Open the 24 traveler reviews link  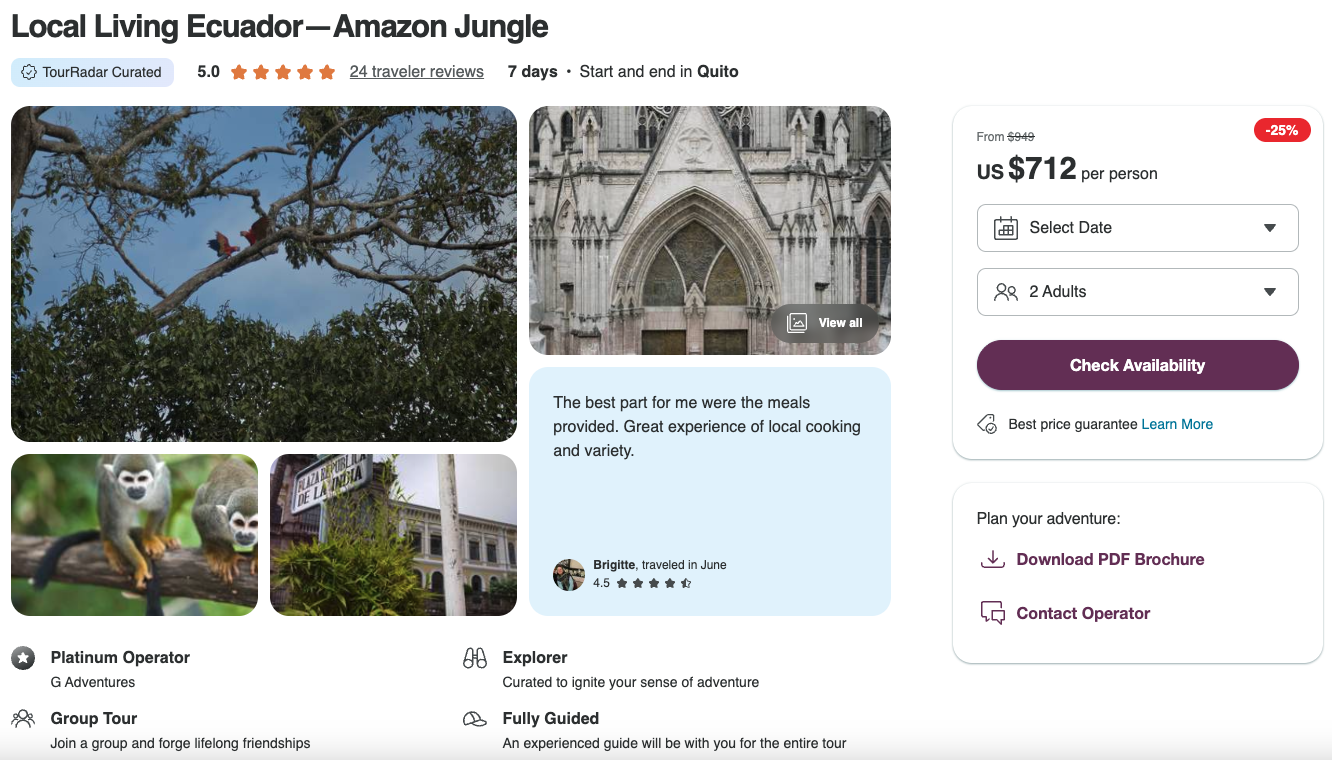coord(416,72)
